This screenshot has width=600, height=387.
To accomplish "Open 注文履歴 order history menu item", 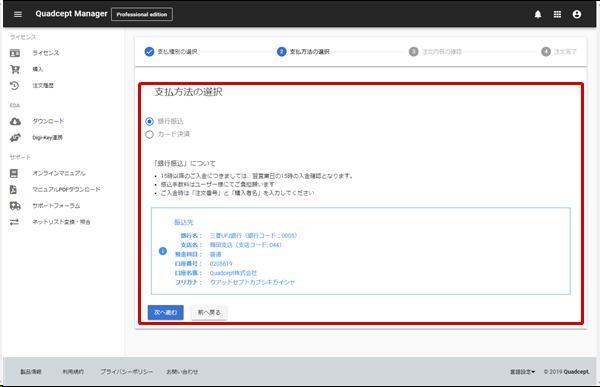I will (x=43, y=85).
